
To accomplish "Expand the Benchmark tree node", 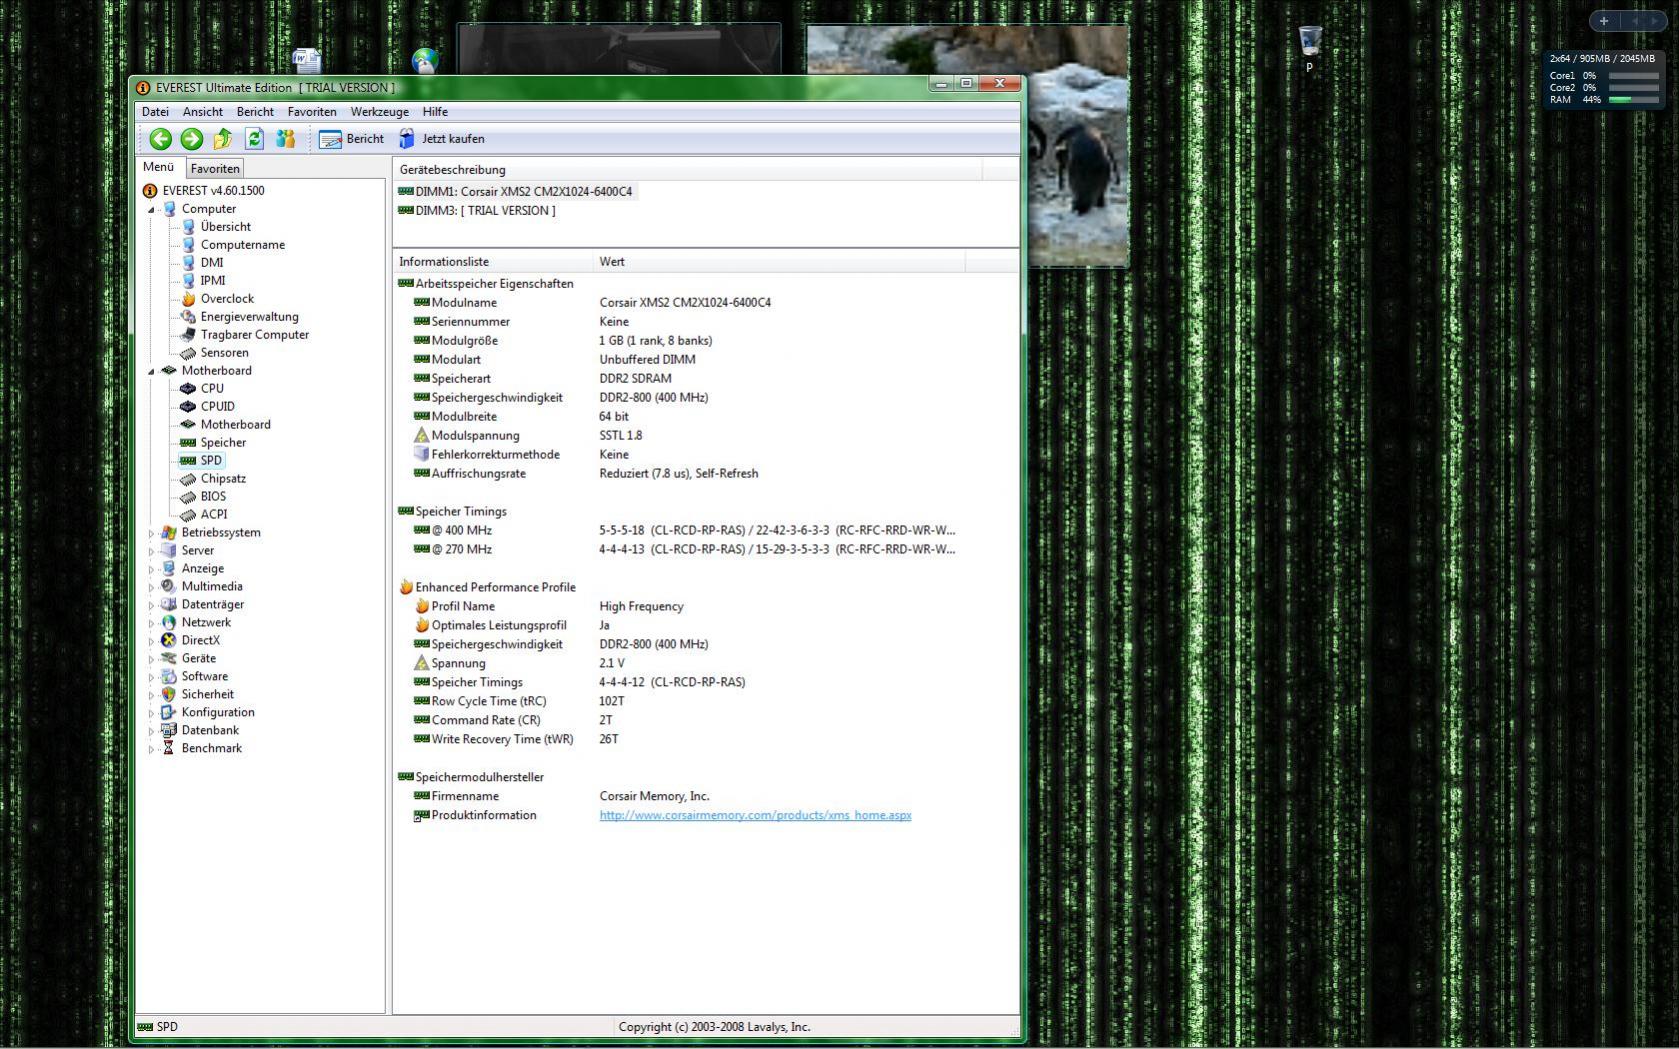I will pyautogui.click(x=152, y=749).
